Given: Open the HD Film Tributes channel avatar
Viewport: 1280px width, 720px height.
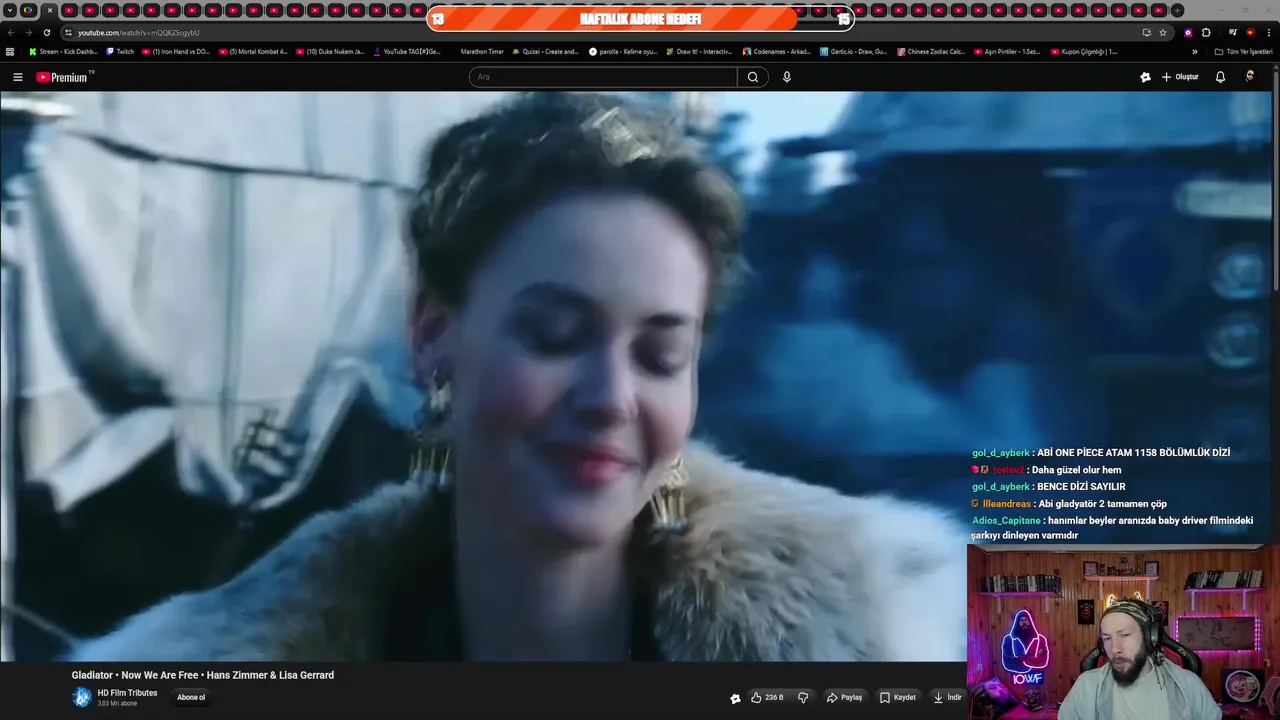Looking at the screenshot, I should click(82, 697).
